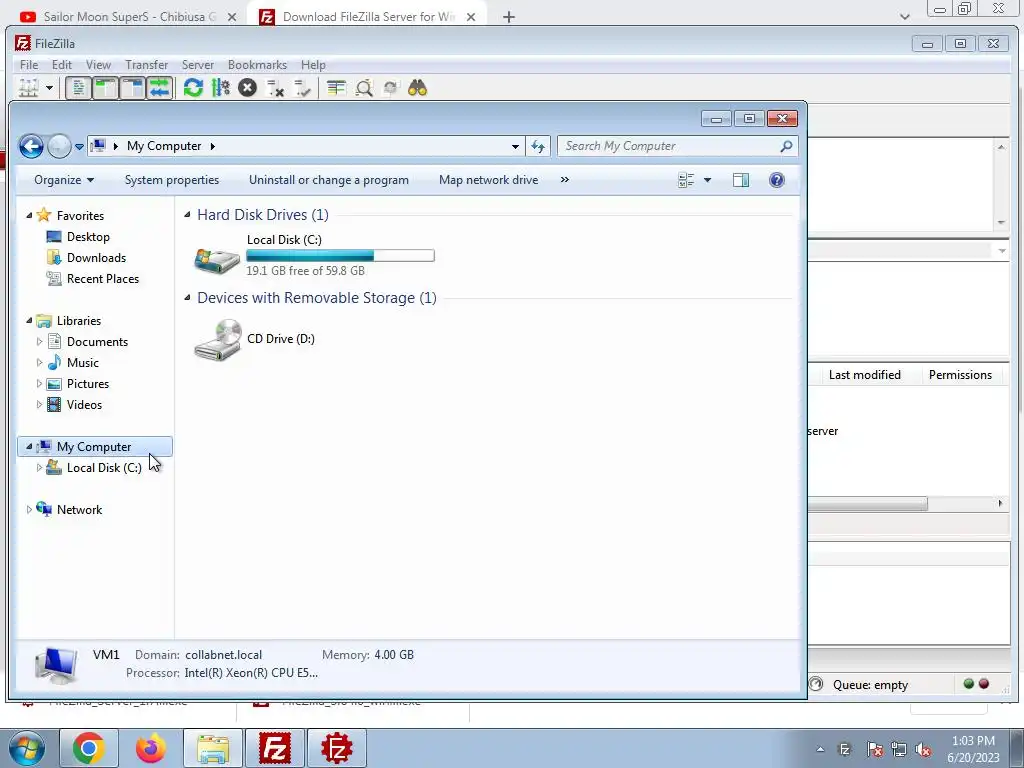Click Uninstall or change a program
This screenshot has width=1024, height=768.
click(x=328, y=180)
